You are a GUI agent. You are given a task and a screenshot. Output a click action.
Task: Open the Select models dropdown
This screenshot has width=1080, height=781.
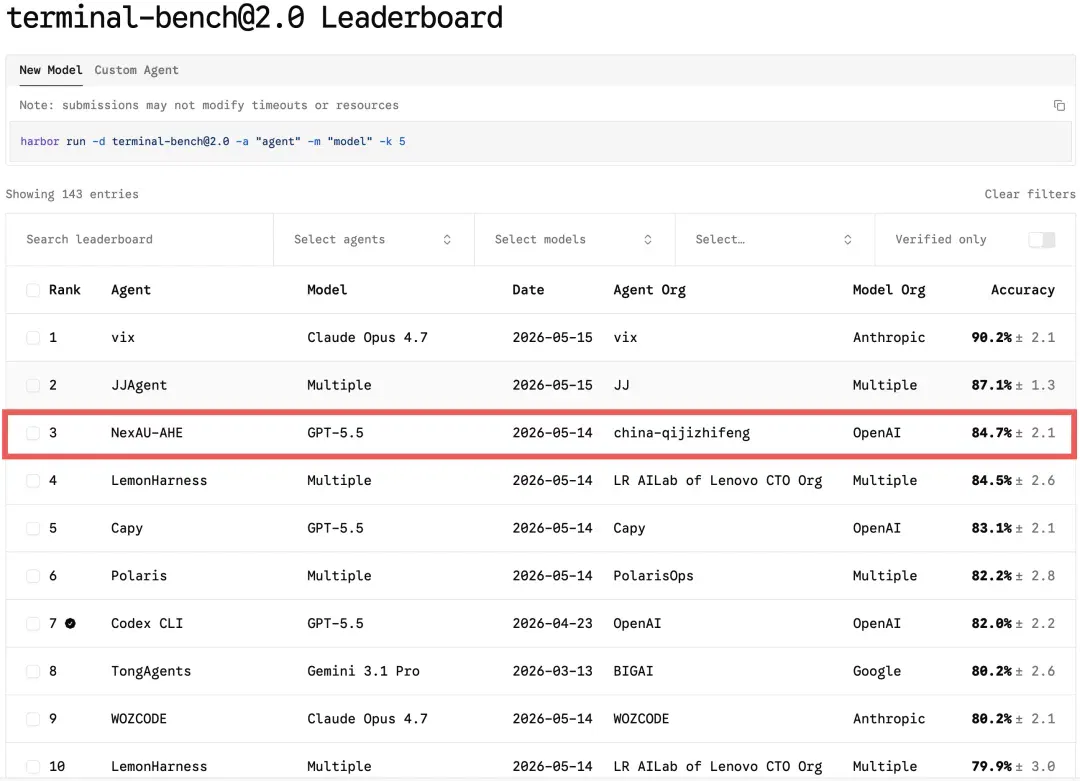click(574, 240)
